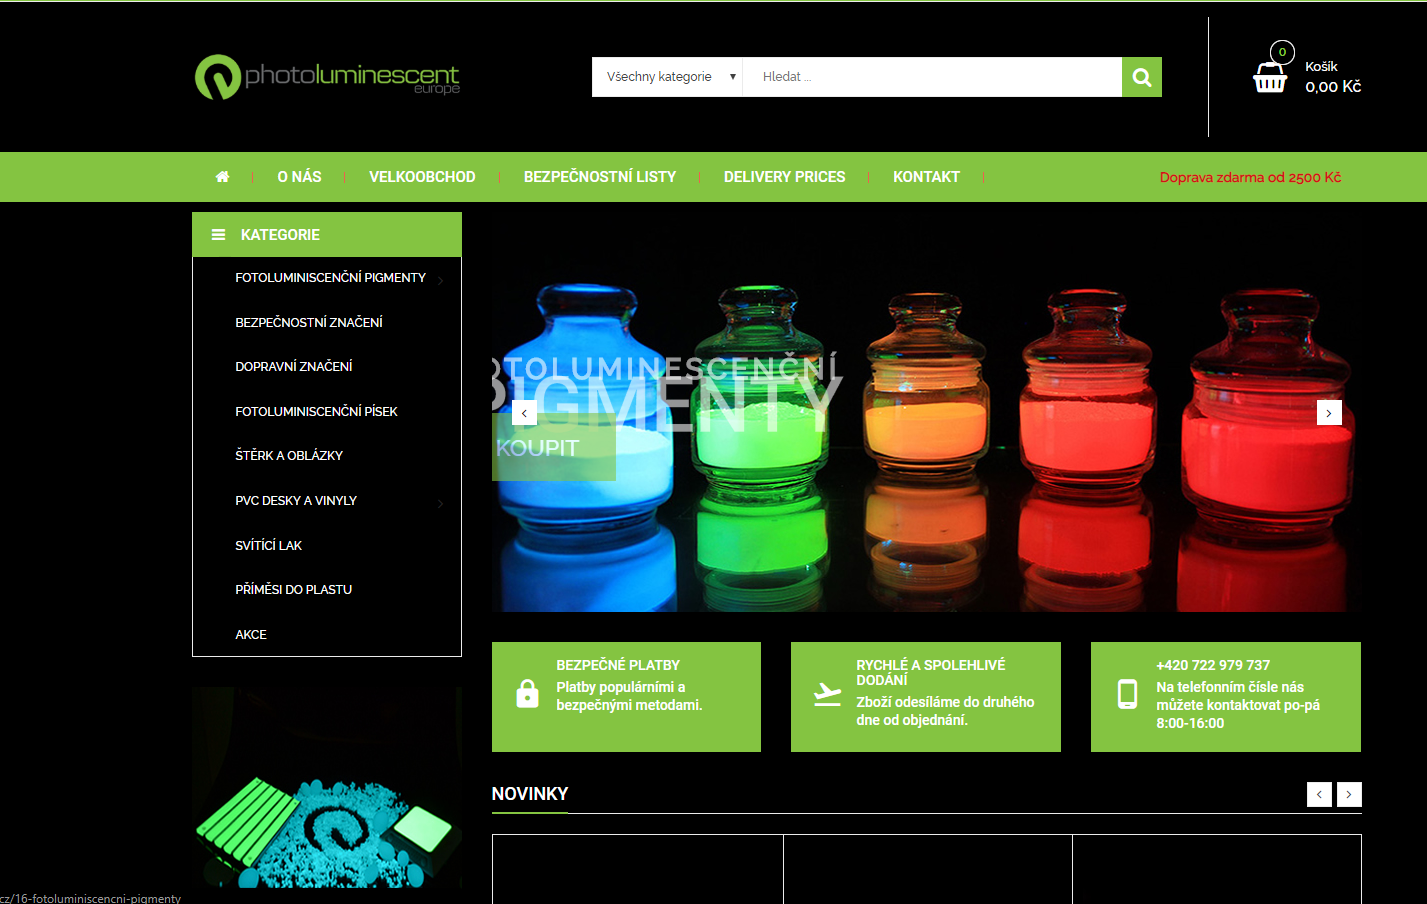
Task: Go to previous slide in banner carousel
Action: pyautogui.click(x=524, y=413)
